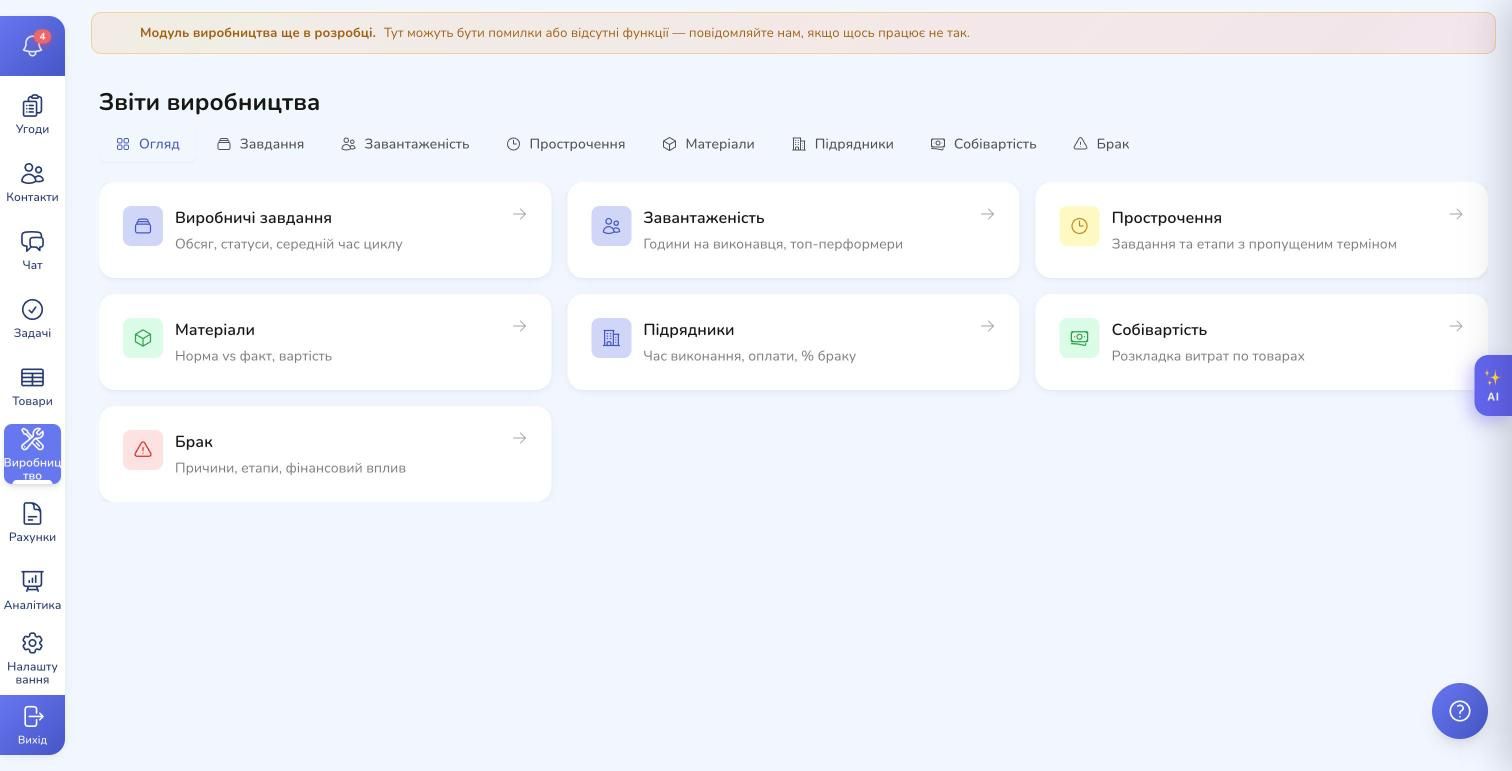
Task: Click the Брак card warning icon
Action: pyautogui.click(x=143, y=450)
